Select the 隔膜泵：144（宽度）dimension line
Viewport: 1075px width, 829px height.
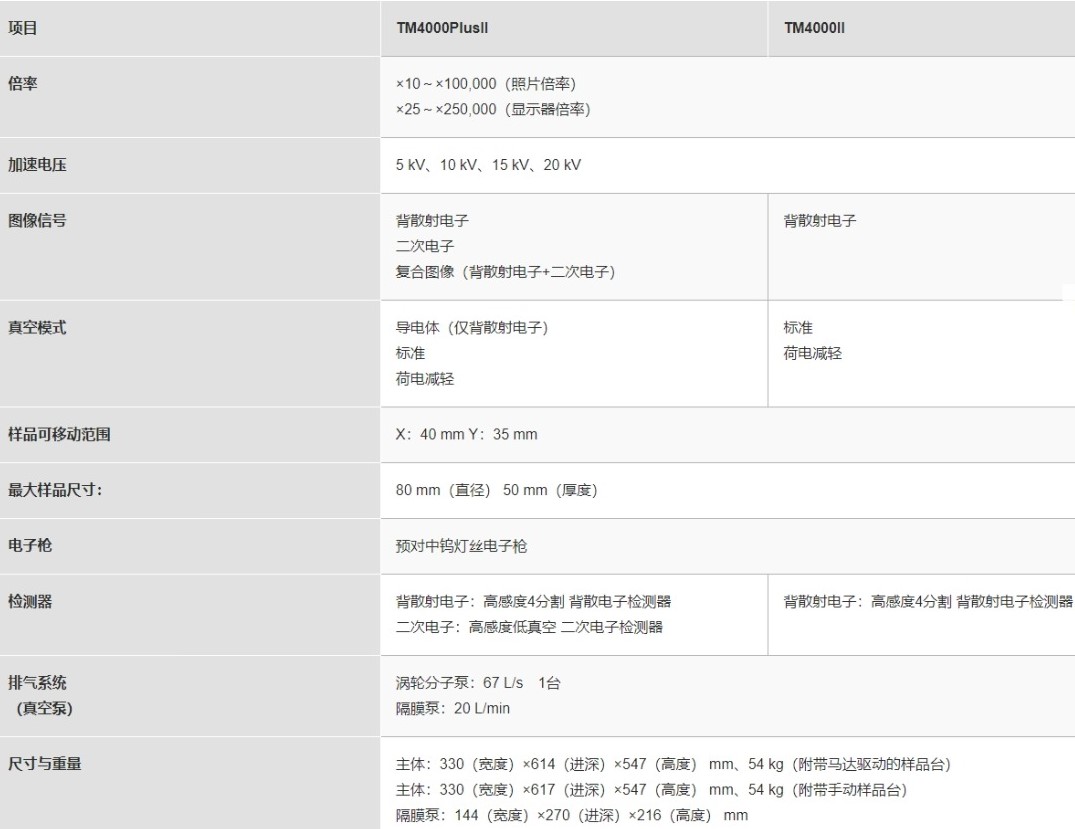point(572,815)
